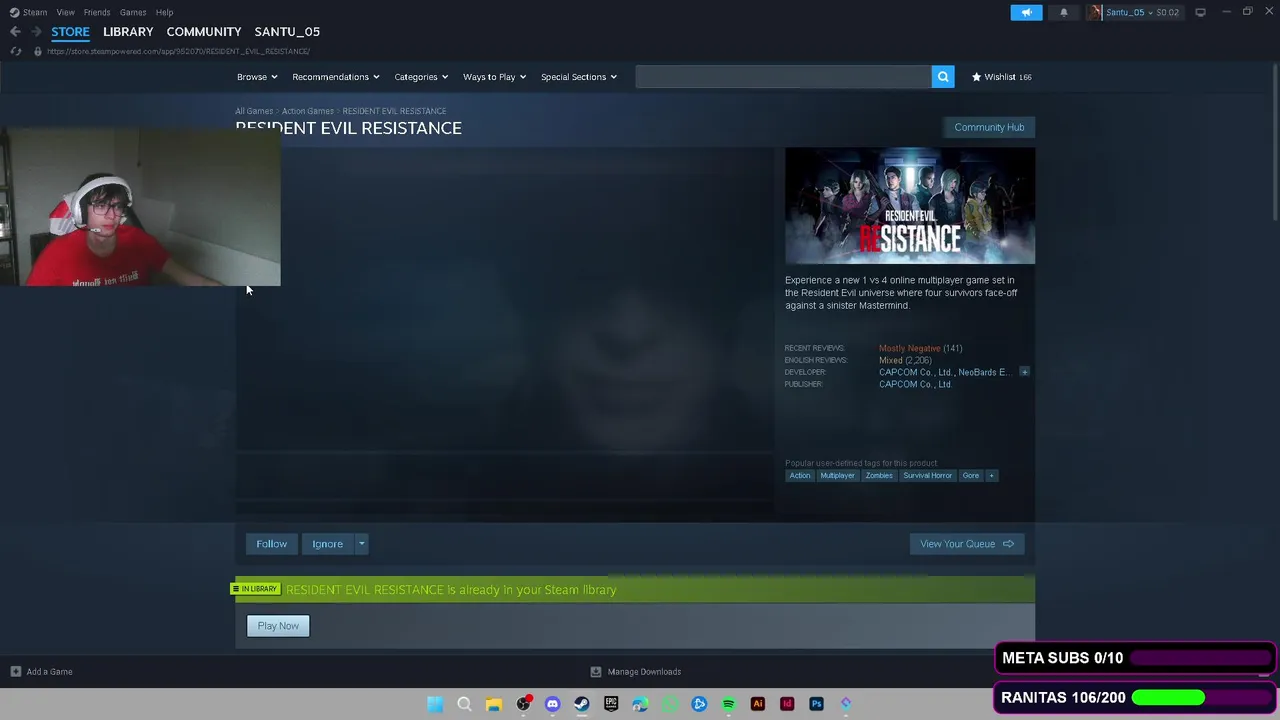Click the Manage Downloads icon
Viewport: 1280px width, 720px height.
tap(596, 672)
